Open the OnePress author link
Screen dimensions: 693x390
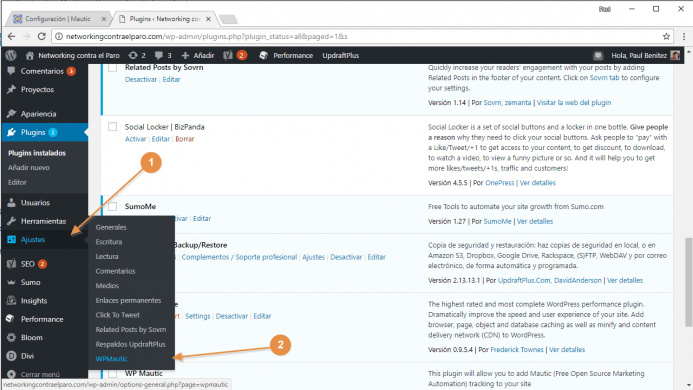tap(499, 183)
